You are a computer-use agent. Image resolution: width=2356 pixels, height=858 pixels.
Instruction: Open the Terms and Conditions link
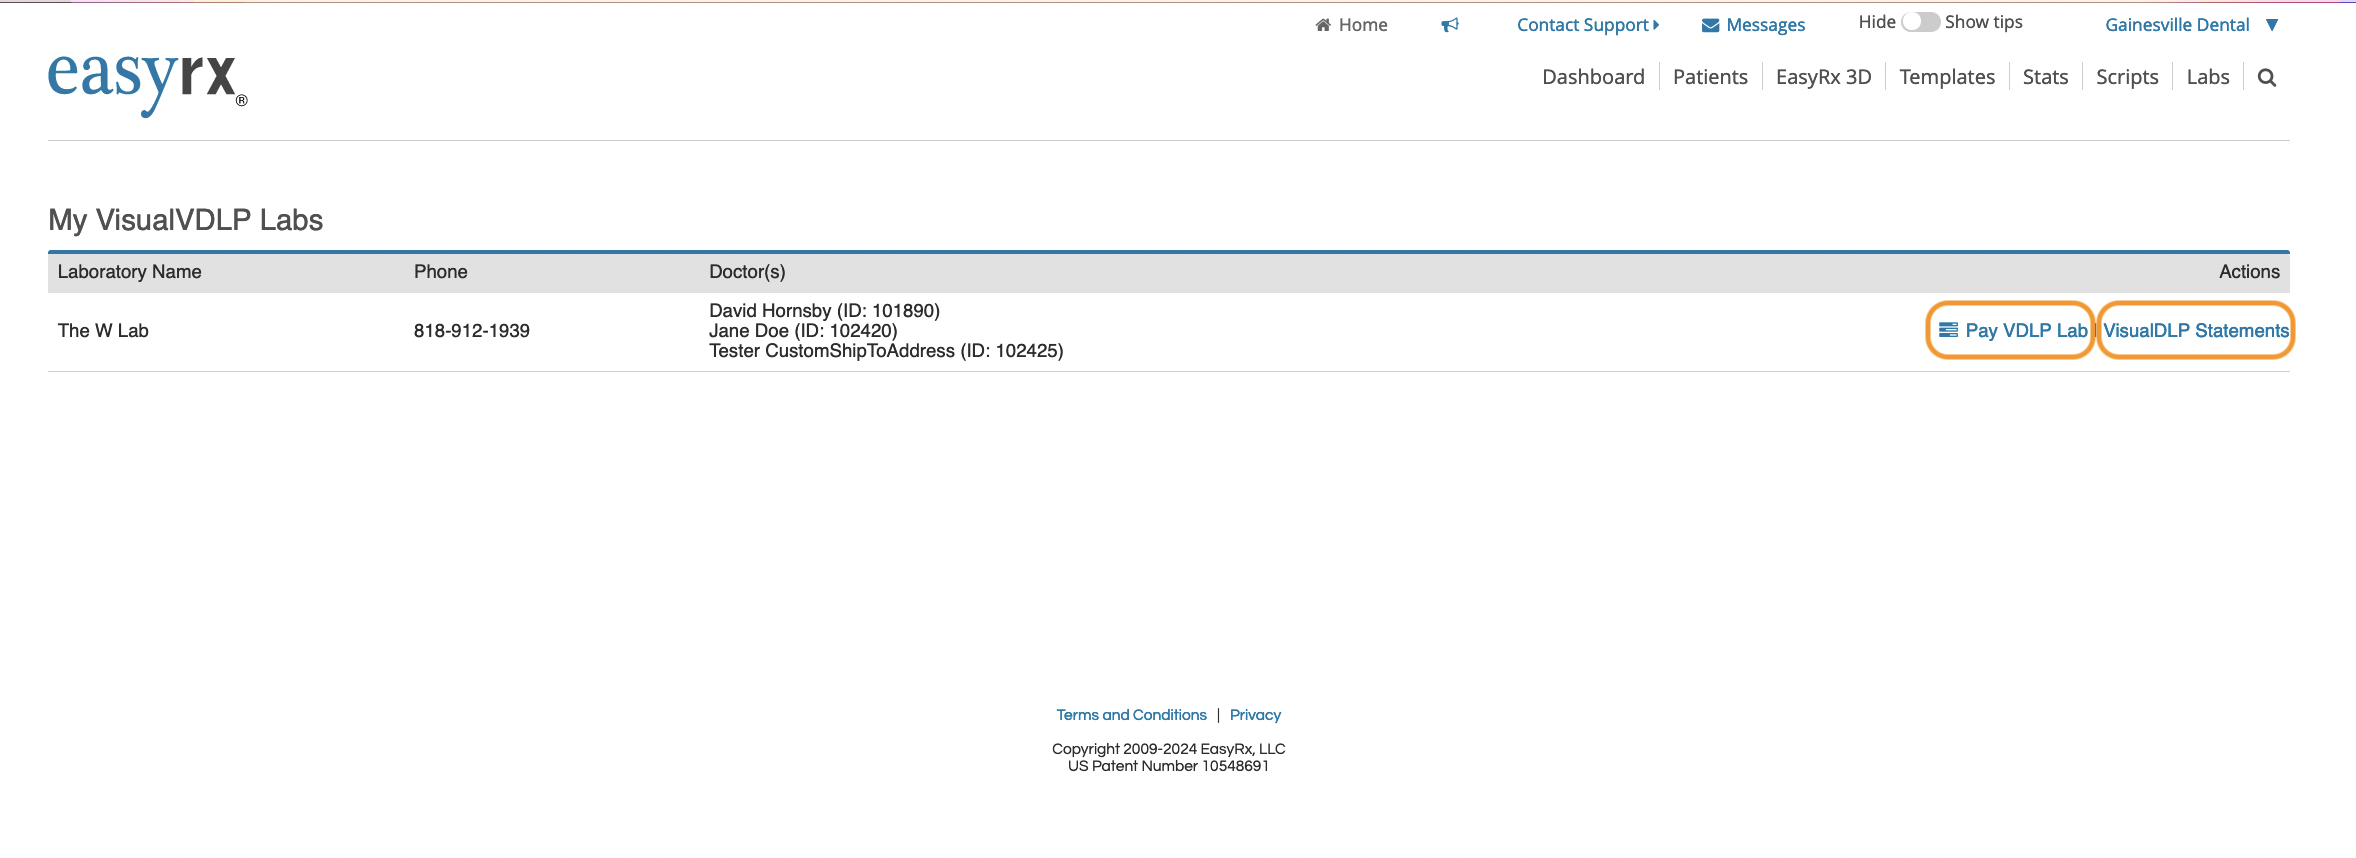tap(1131, 715)
